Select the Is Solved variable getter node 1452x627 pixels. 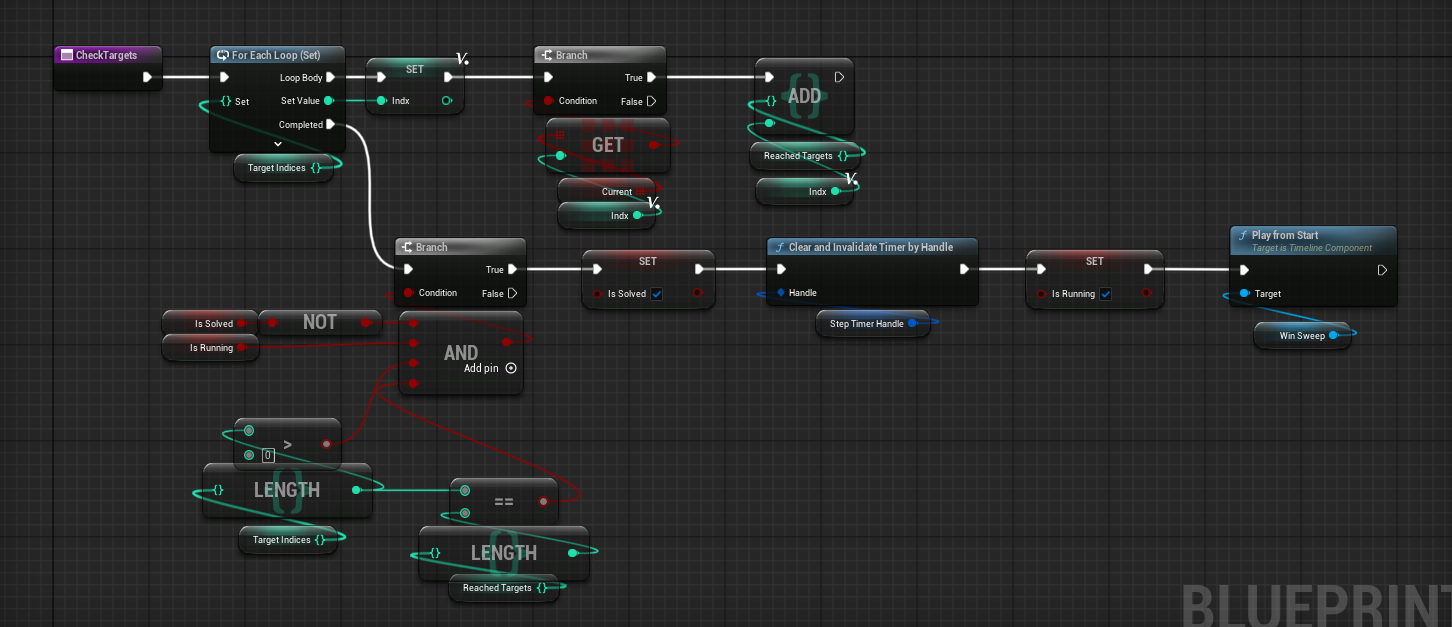[211, 324]
